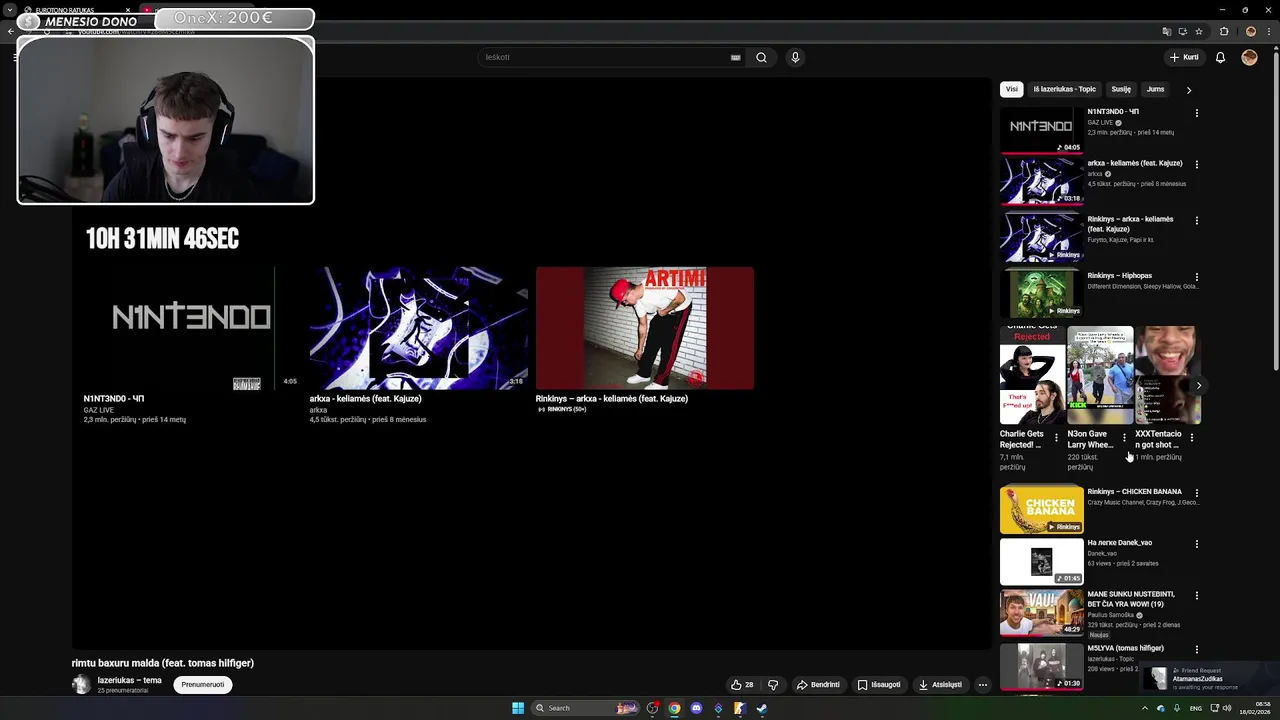Open the Chrome profile avatar

point(1250,31)
